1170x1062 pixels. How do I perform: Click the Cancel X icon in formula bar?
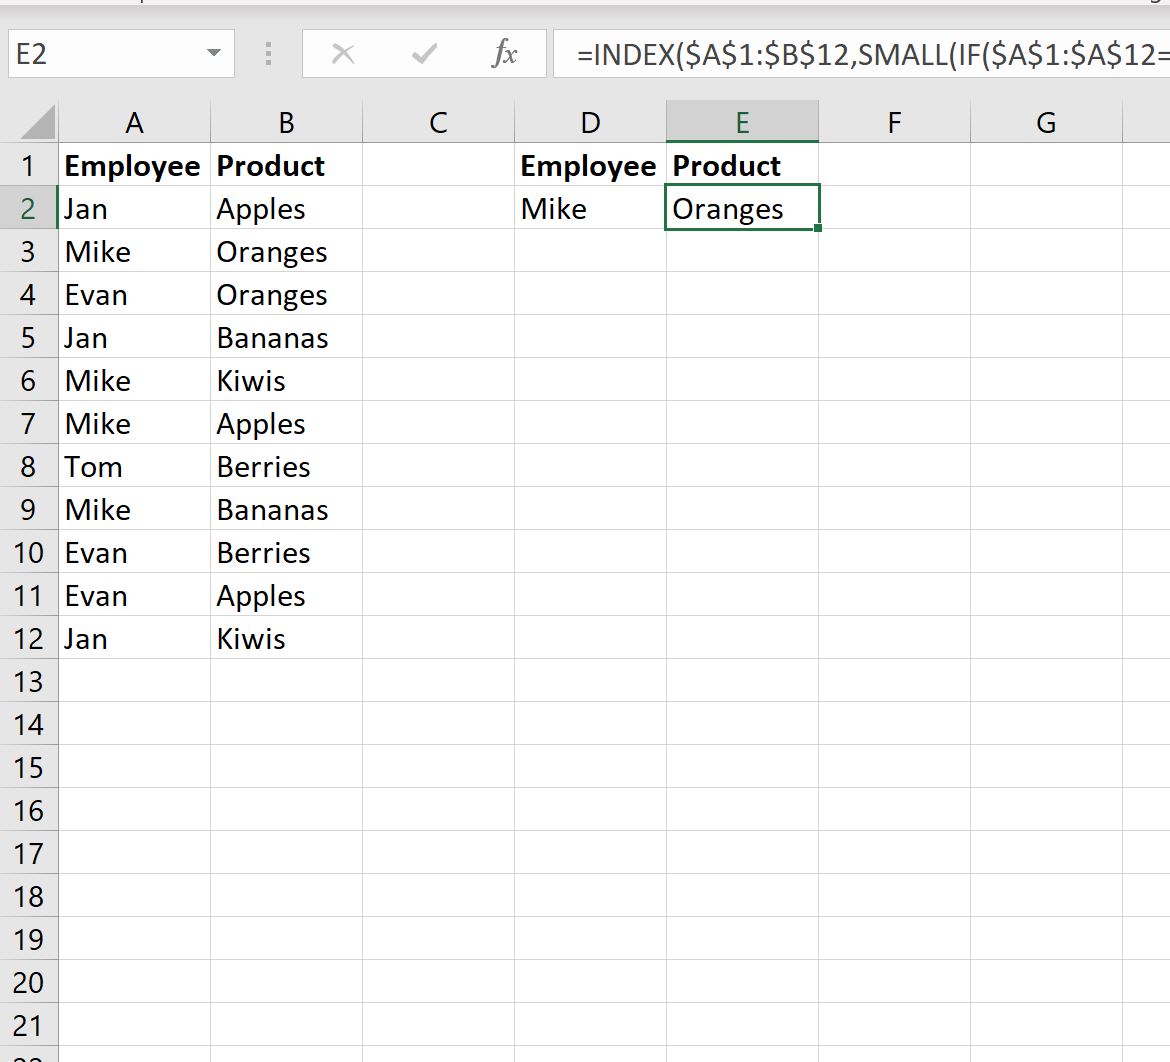click(343, 54)
